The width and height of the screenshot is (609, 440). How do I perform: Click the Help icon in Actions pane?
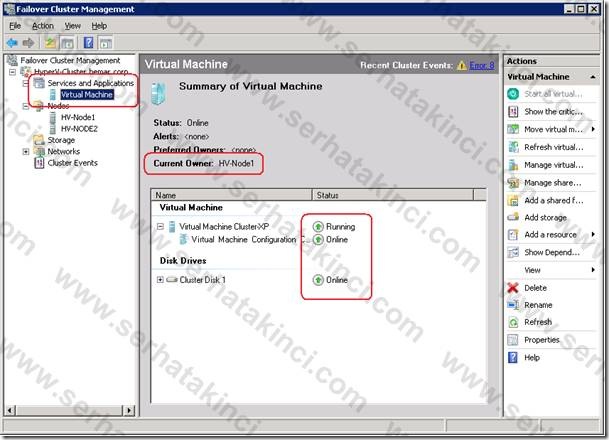click(513, 357)
